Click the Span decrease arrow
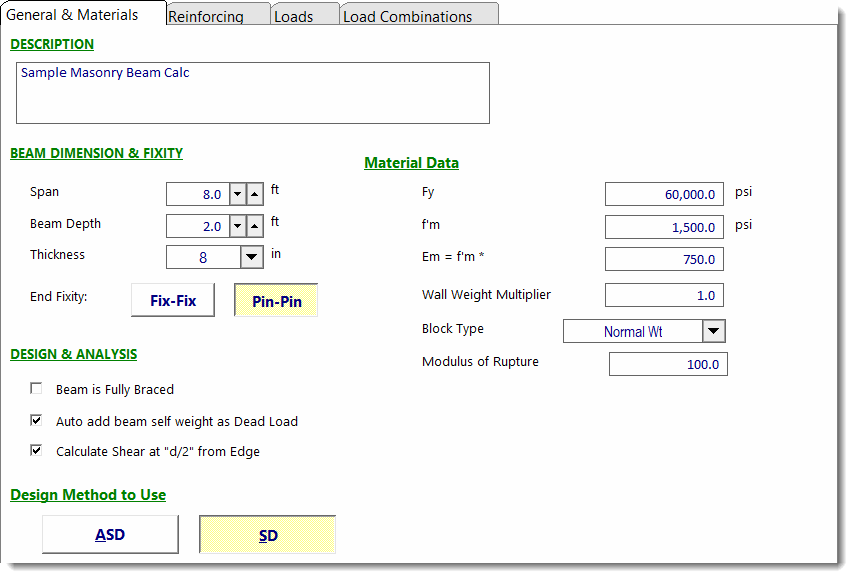Image resolution: width=853 pixels, height=578 pixels. tap(238, 194)
